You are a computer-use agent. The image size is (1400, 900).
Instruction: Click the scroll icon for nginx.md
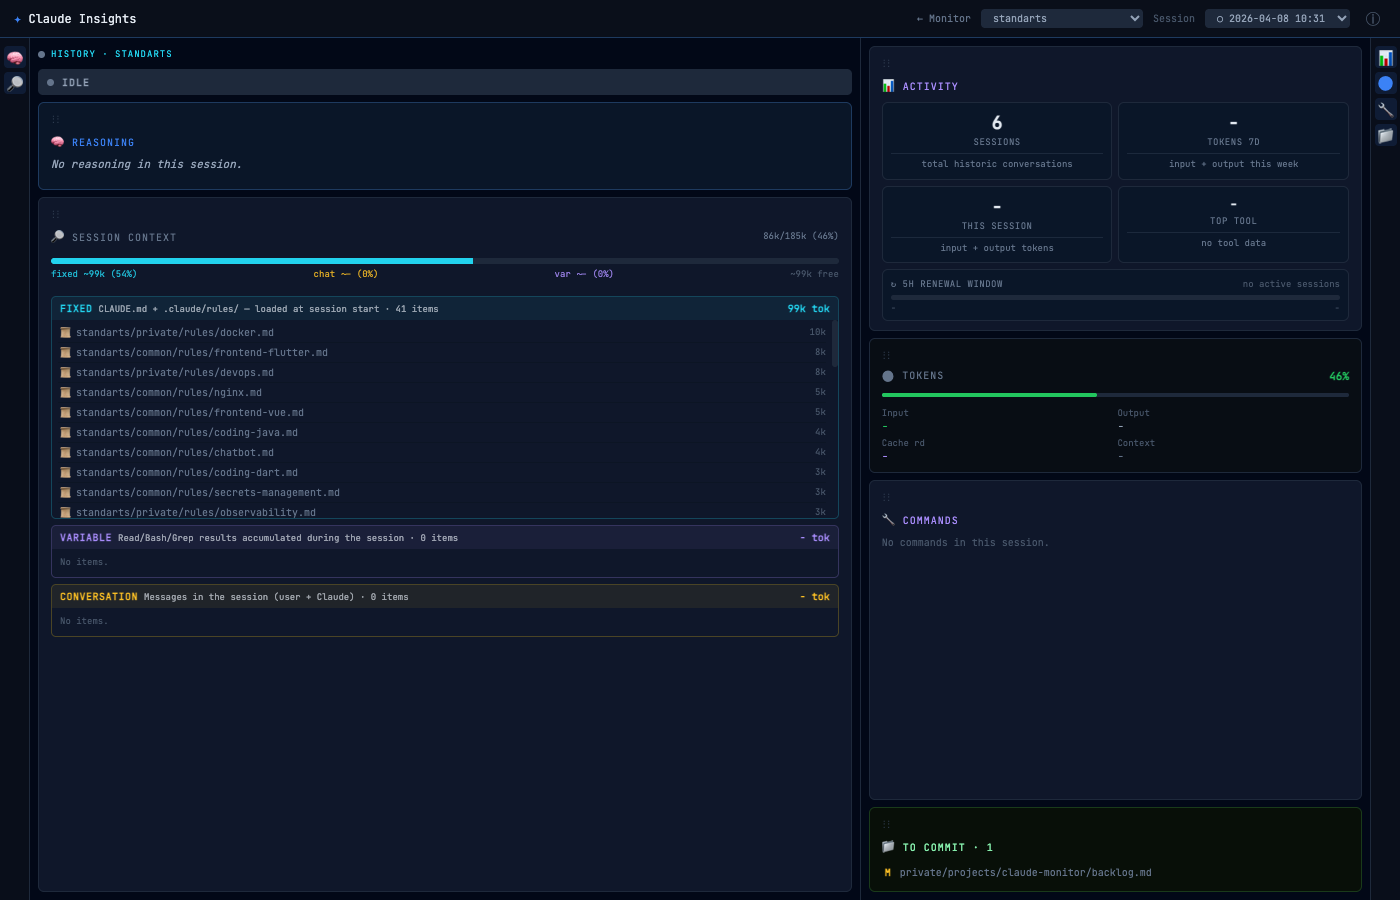[x=65, y=393]
